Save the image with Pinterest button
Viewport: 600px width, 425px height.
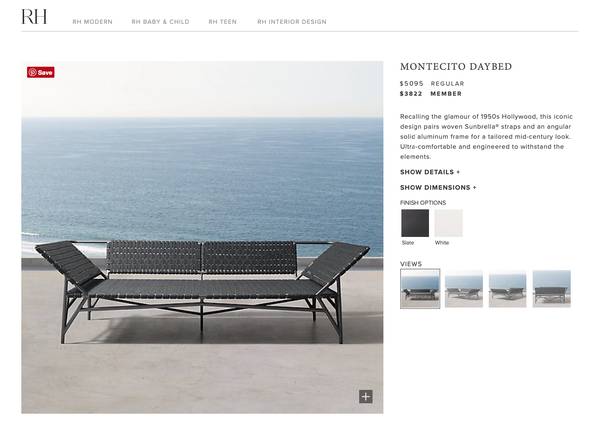[41, 72]
